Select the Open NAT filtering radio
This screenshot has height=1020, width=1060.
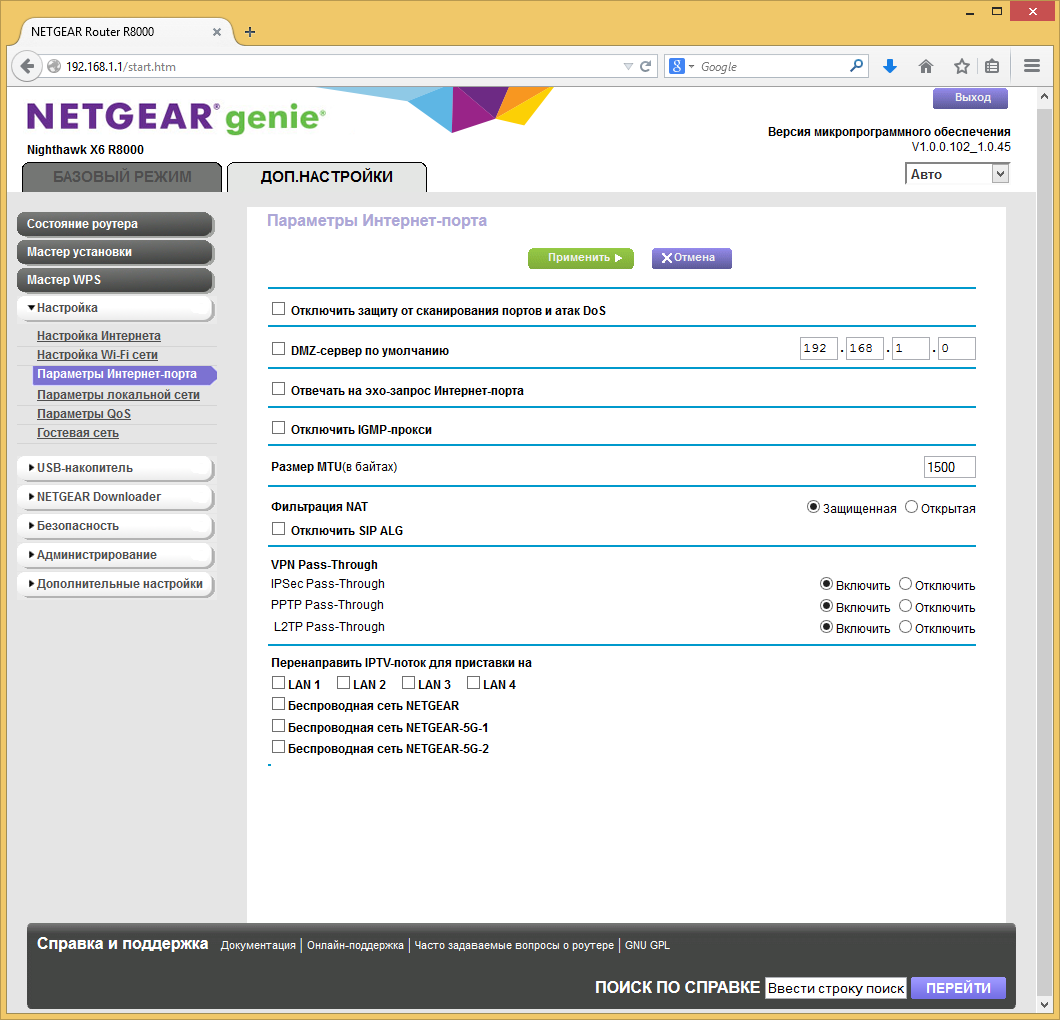[x=911, y=507]
